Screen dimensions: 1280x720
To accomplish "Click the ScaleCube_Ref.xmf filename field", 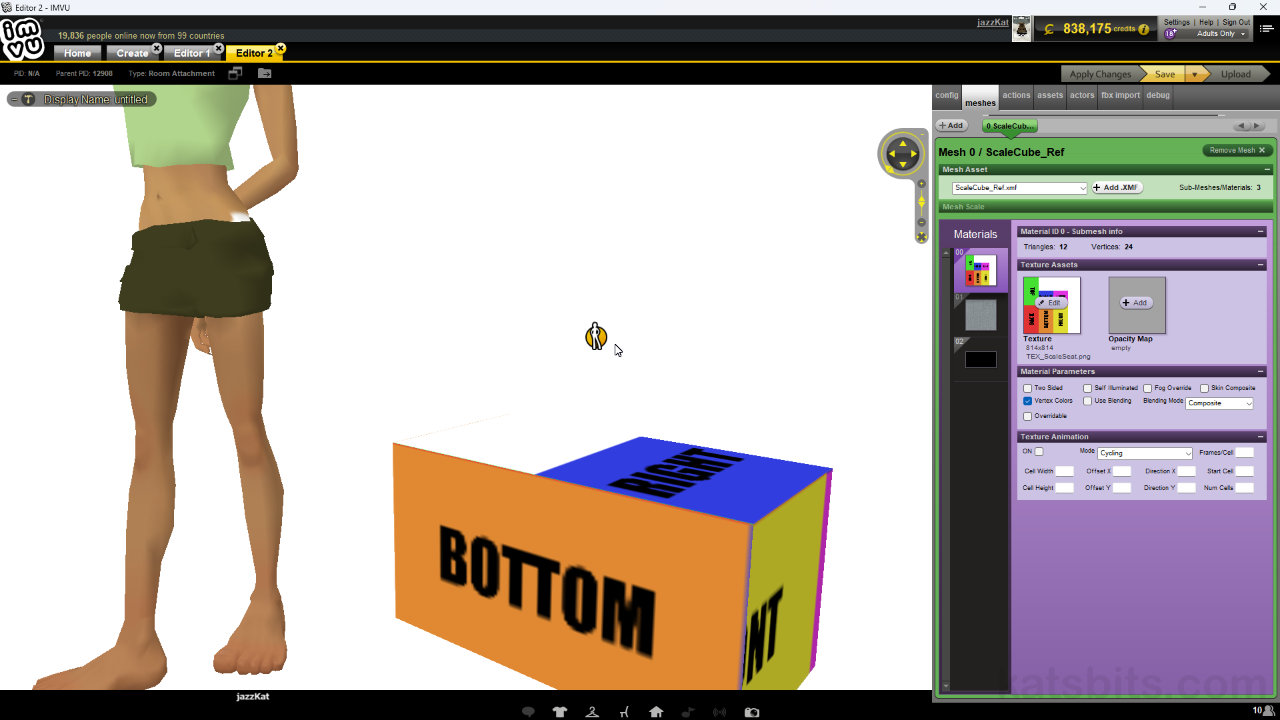I will (1017, 187).
